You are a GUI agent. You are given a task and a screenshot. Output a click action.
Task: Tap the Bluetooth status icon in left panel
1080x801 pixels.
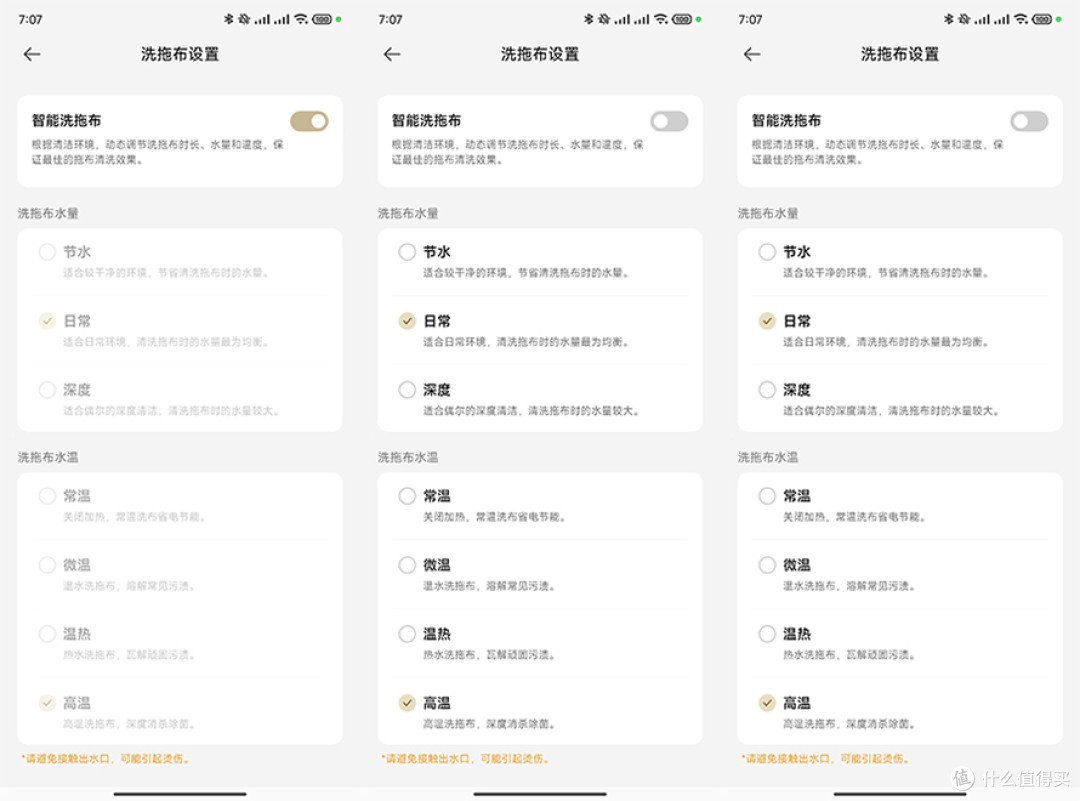click(229, 19)
